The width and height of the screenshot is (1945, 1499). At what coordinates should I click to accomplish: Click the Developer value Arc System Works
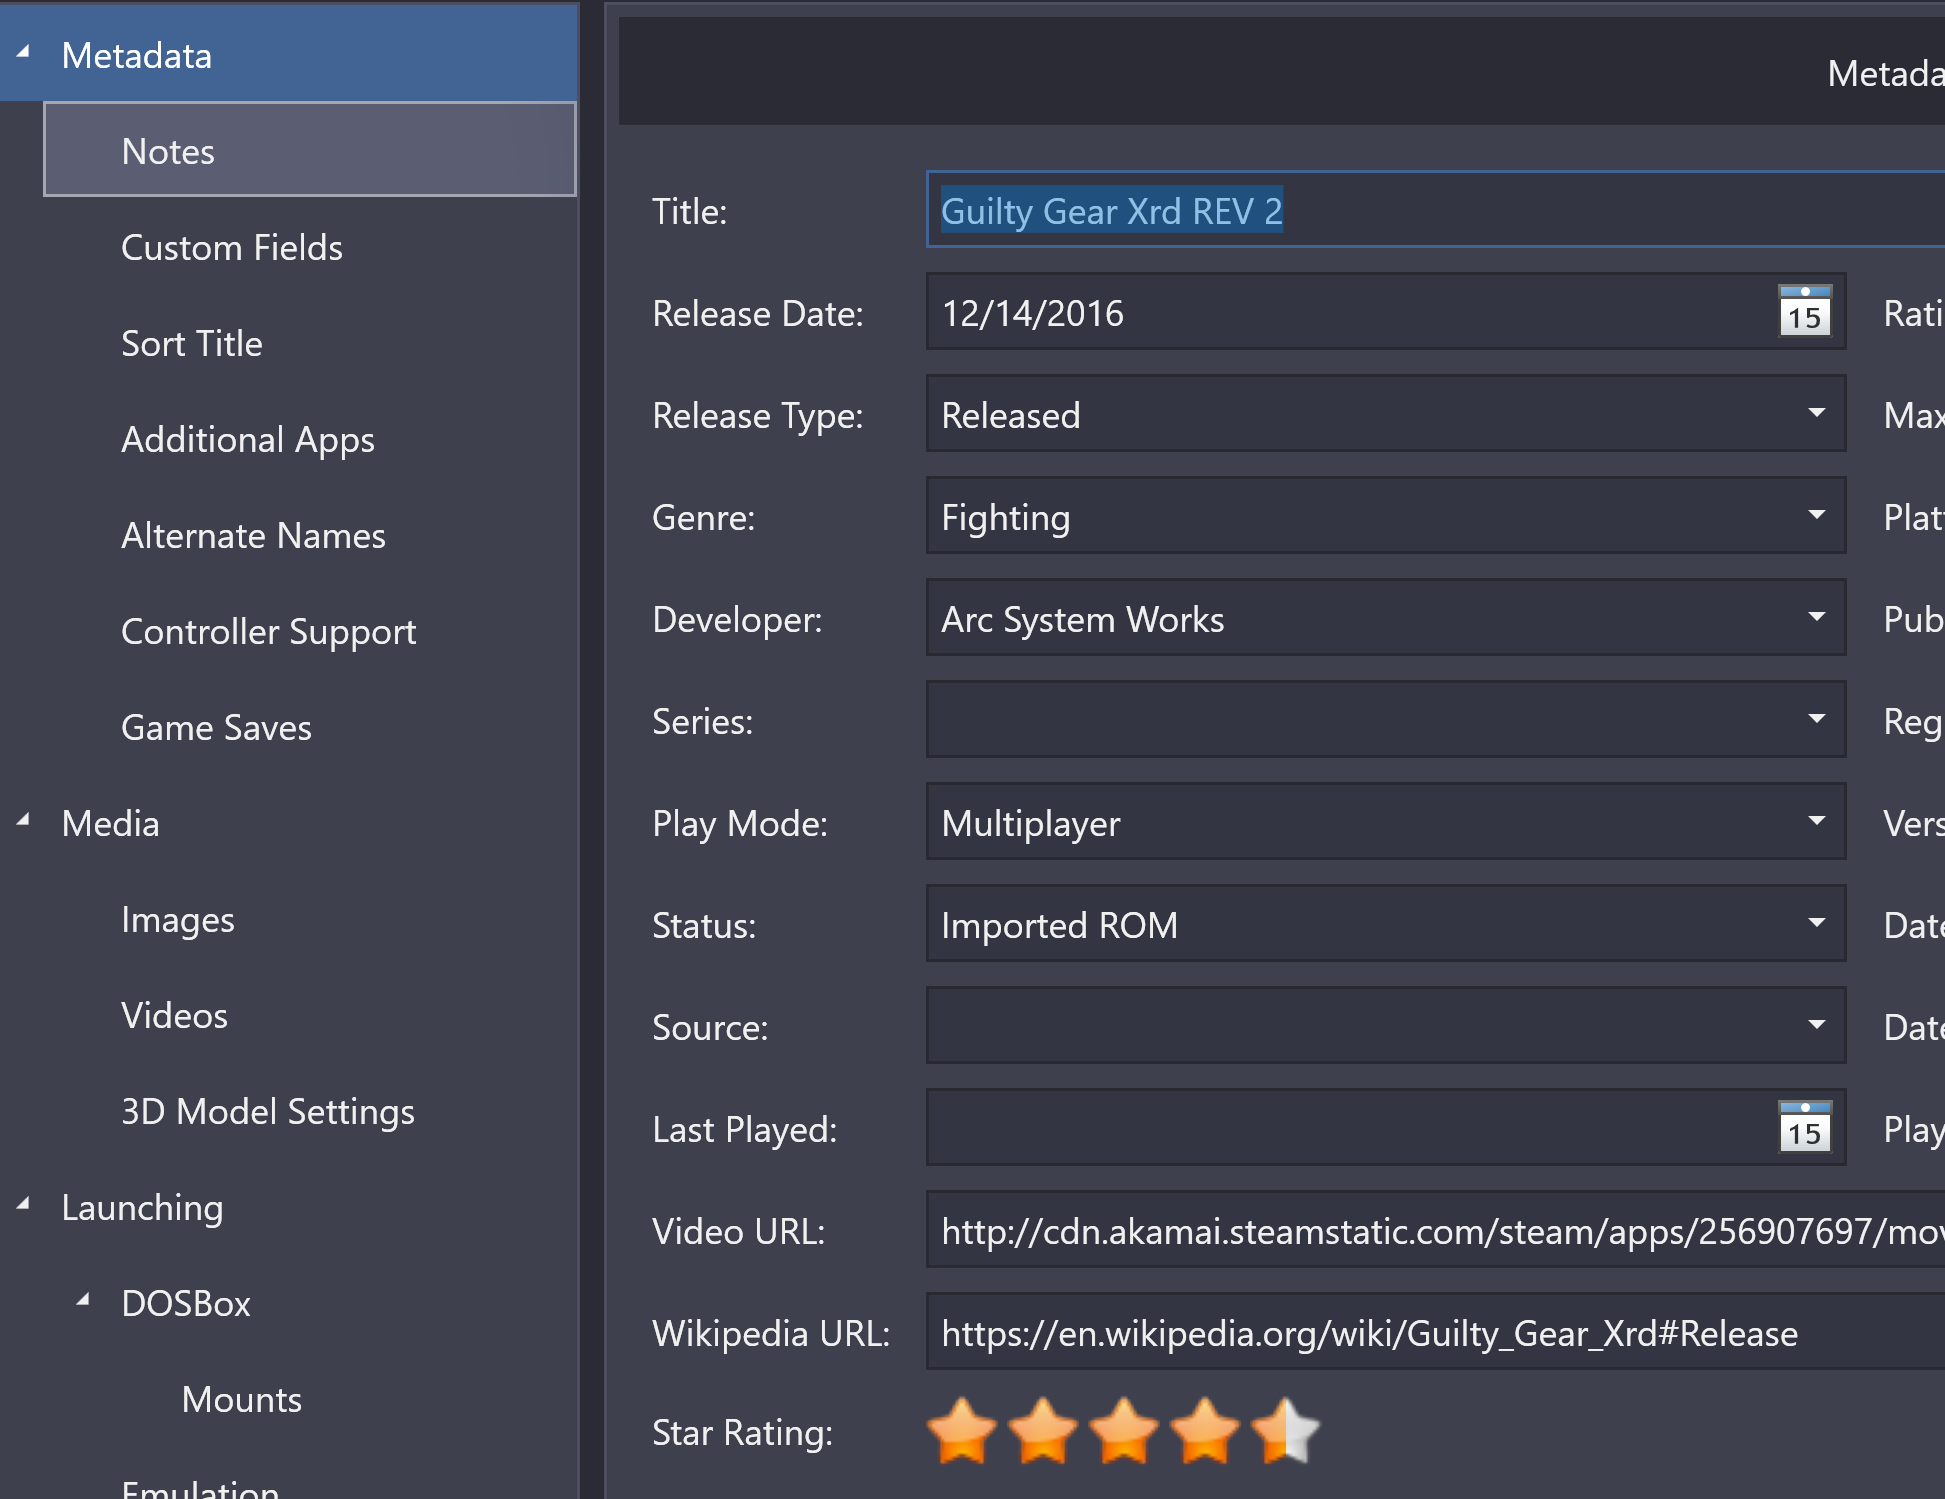click(1083, 619)
